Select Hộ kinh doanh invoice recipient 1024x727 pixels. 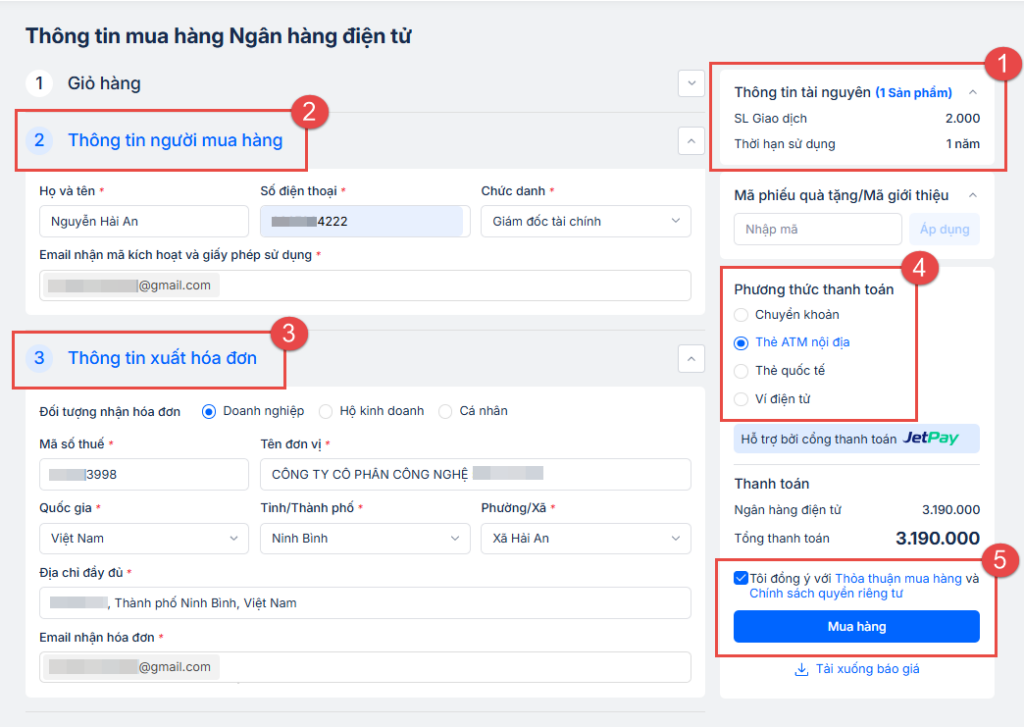coord(326,411)
